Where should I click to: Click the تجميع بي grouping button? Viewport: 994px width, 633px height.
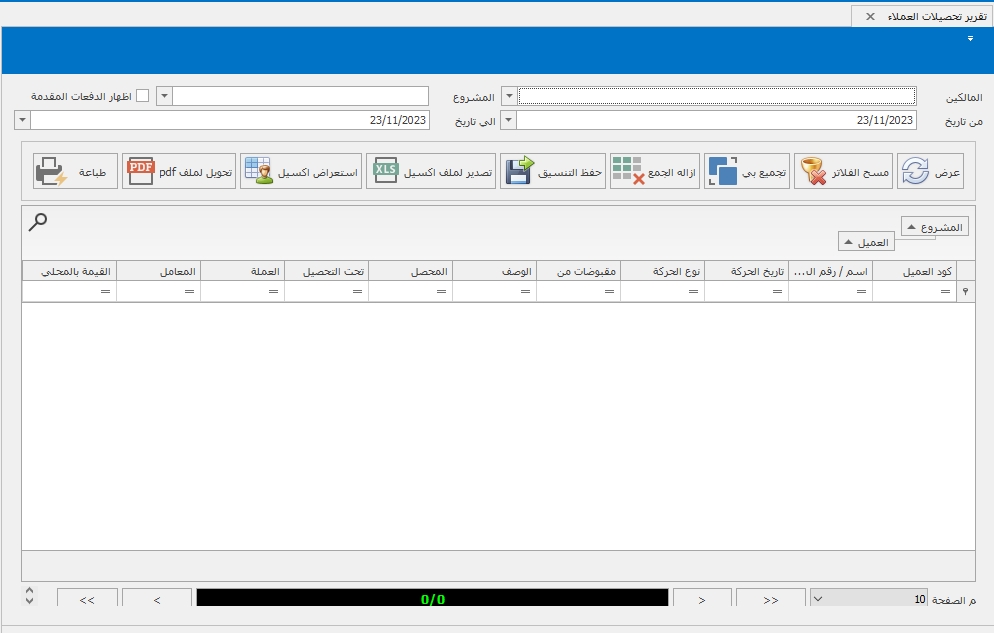747,172
